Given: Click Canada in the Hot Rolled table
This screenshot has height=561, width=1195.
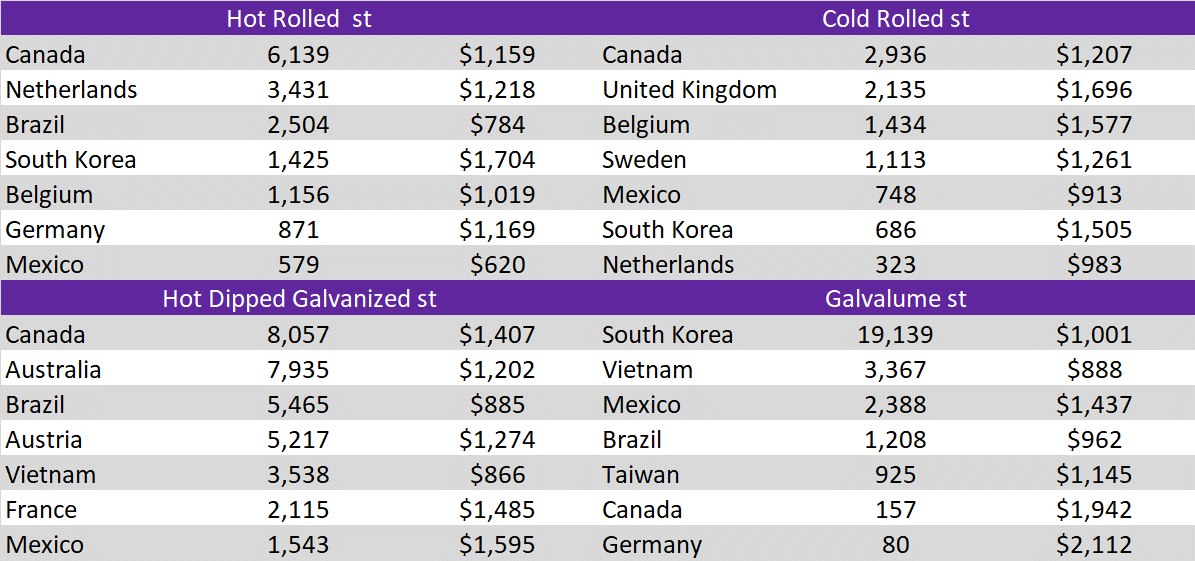Looking at the screenshot, I should [45, 55].
